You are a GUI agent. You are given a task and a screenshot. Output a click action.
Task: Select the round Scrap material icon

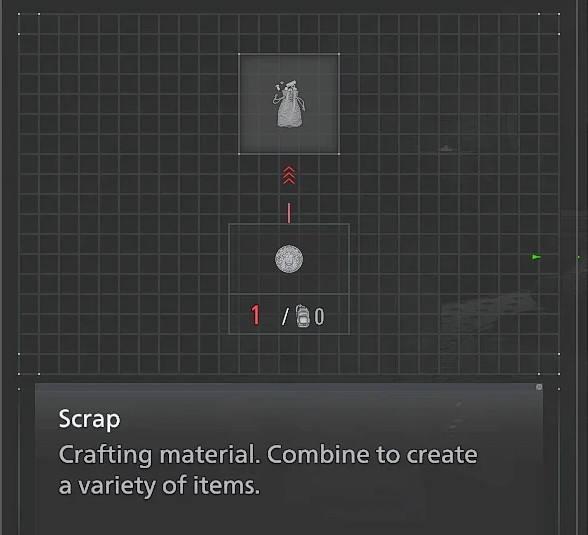(289, 259)
